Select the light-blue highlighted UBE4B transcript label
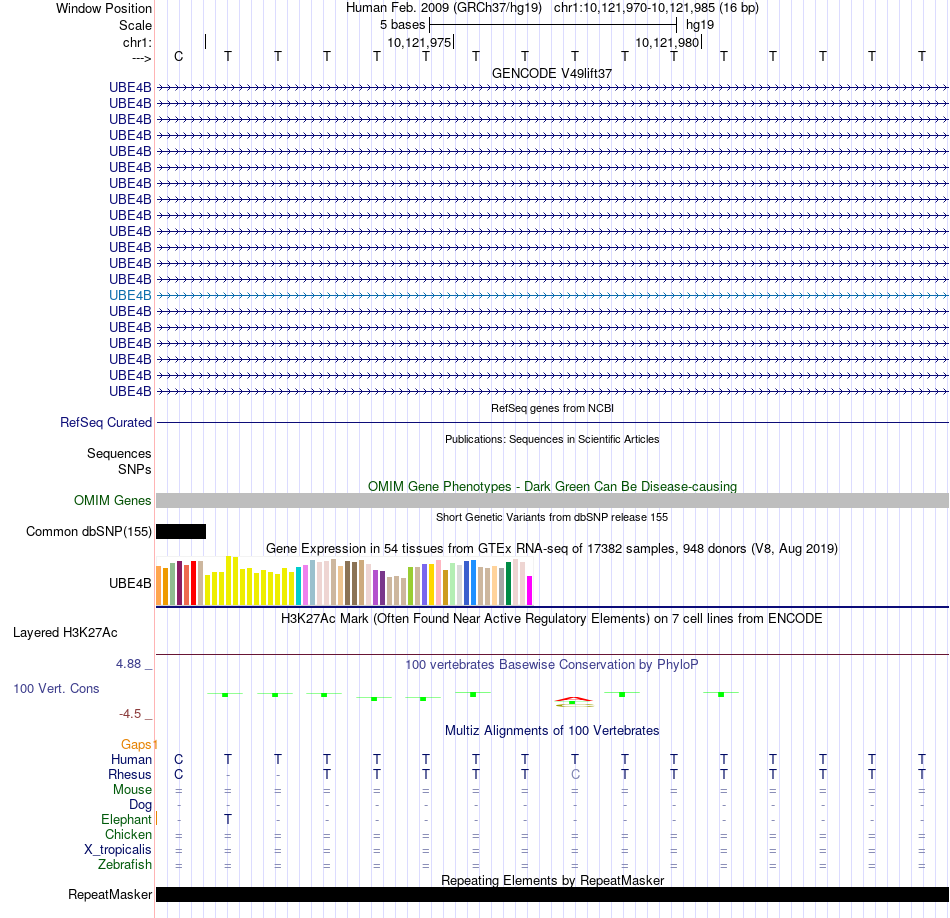The width and height of the screenshot is (950, 918). [x=130, y=295]
